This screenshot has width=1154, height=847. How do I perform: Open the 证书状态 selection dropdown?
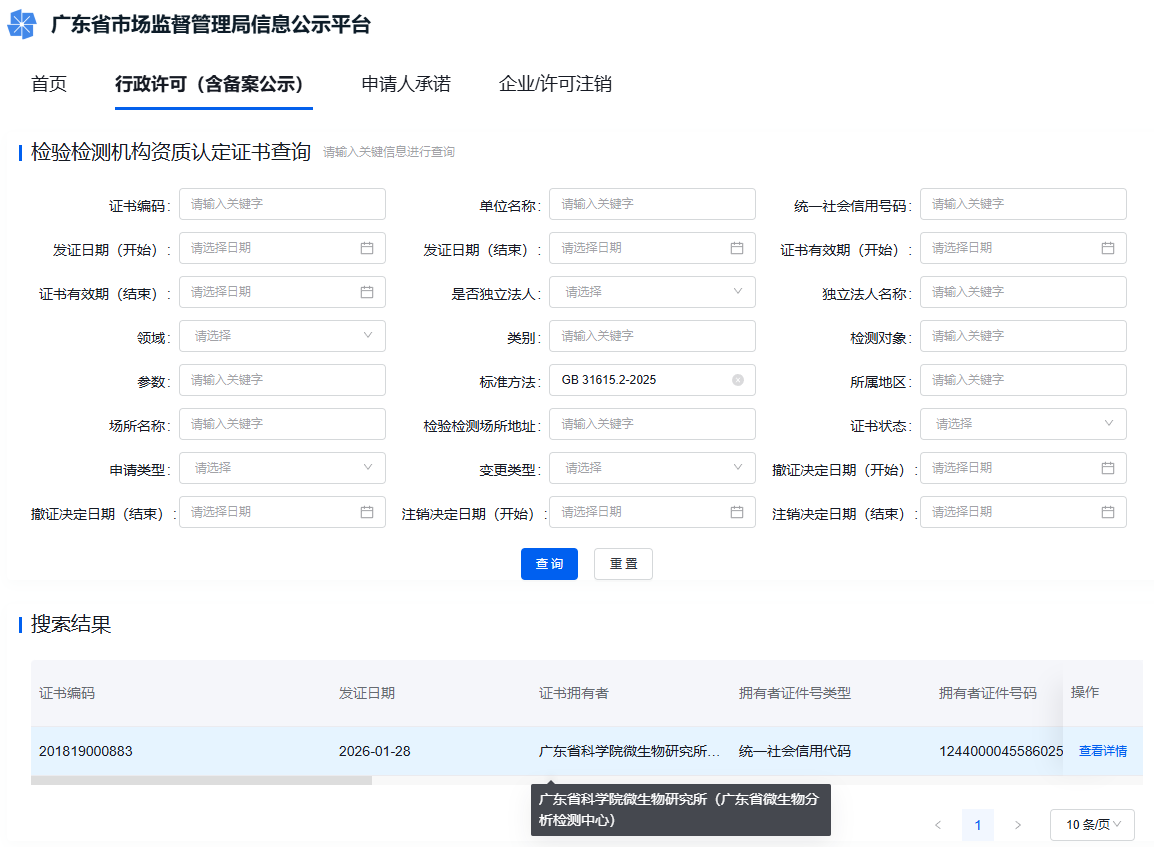[x=1022, y=423]
